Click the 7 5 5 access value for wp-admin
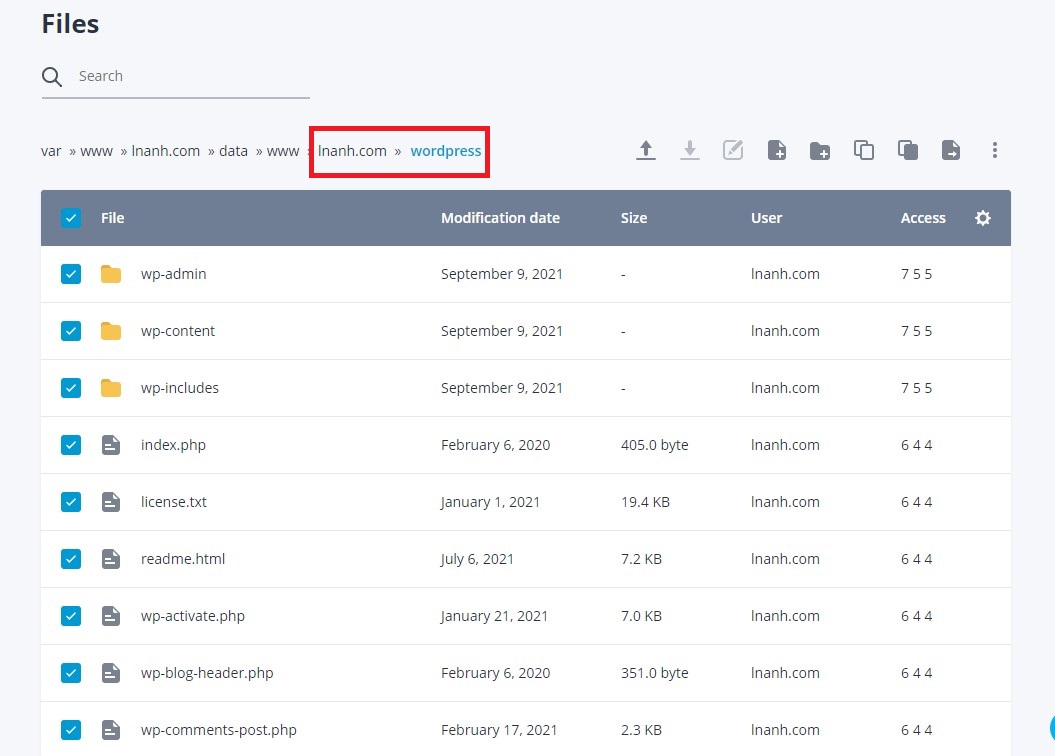This screenshot has width=1055, height=756. coord(916,274)
